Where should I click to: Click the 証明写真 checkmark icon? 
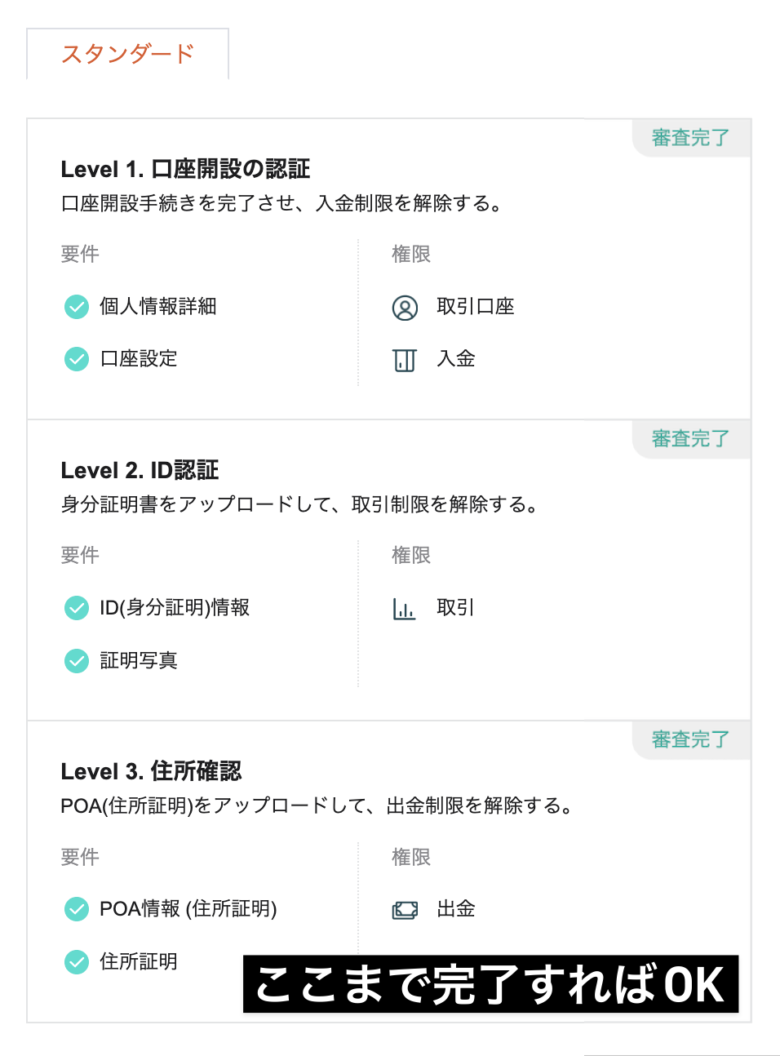[x=77, y=660]
